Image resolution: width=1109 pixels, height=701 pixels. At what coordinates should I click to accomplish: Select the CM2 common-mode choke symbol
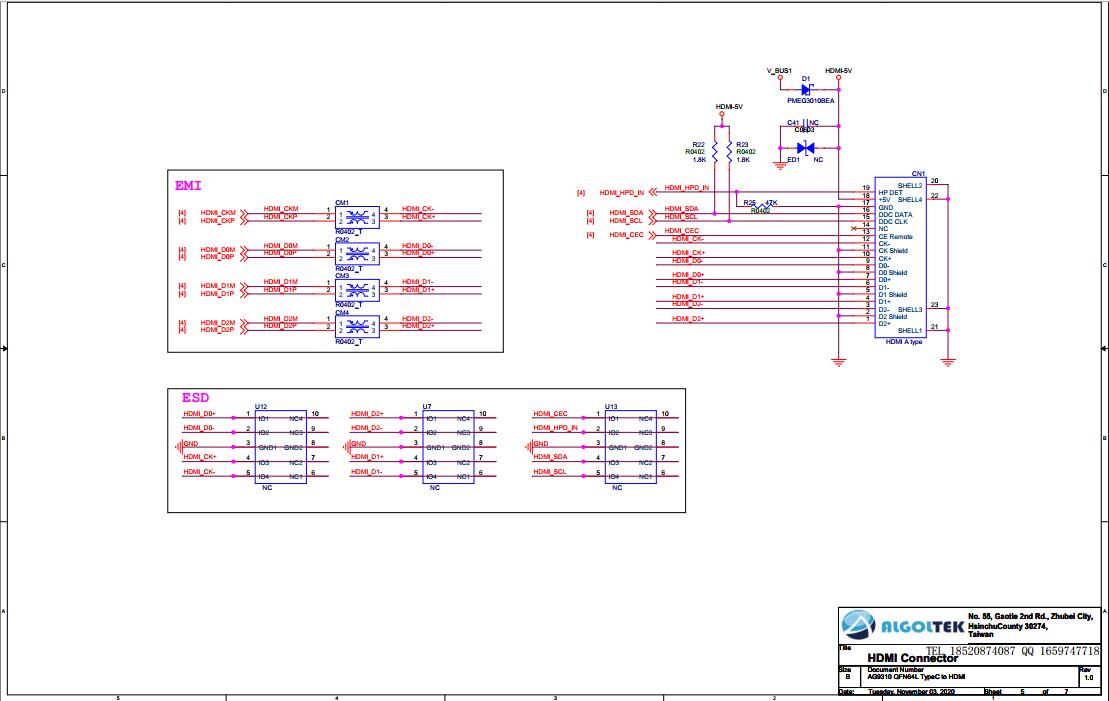[x=357, y=254]
